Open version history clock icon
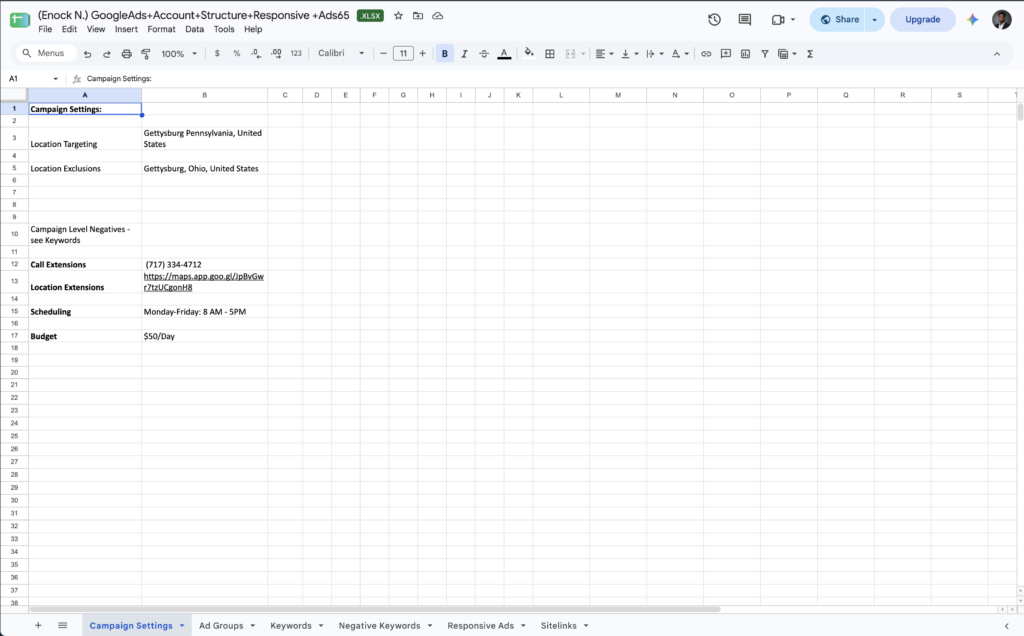The height and width of the screenshot is (636, 1024). [714, 20]
